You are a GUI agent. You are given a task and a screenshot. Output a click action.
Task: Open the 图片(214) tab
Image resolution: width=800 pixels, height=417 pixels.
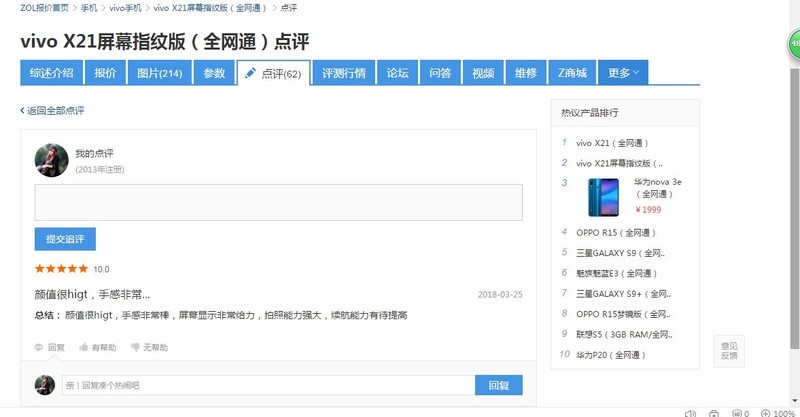[160, 73]
